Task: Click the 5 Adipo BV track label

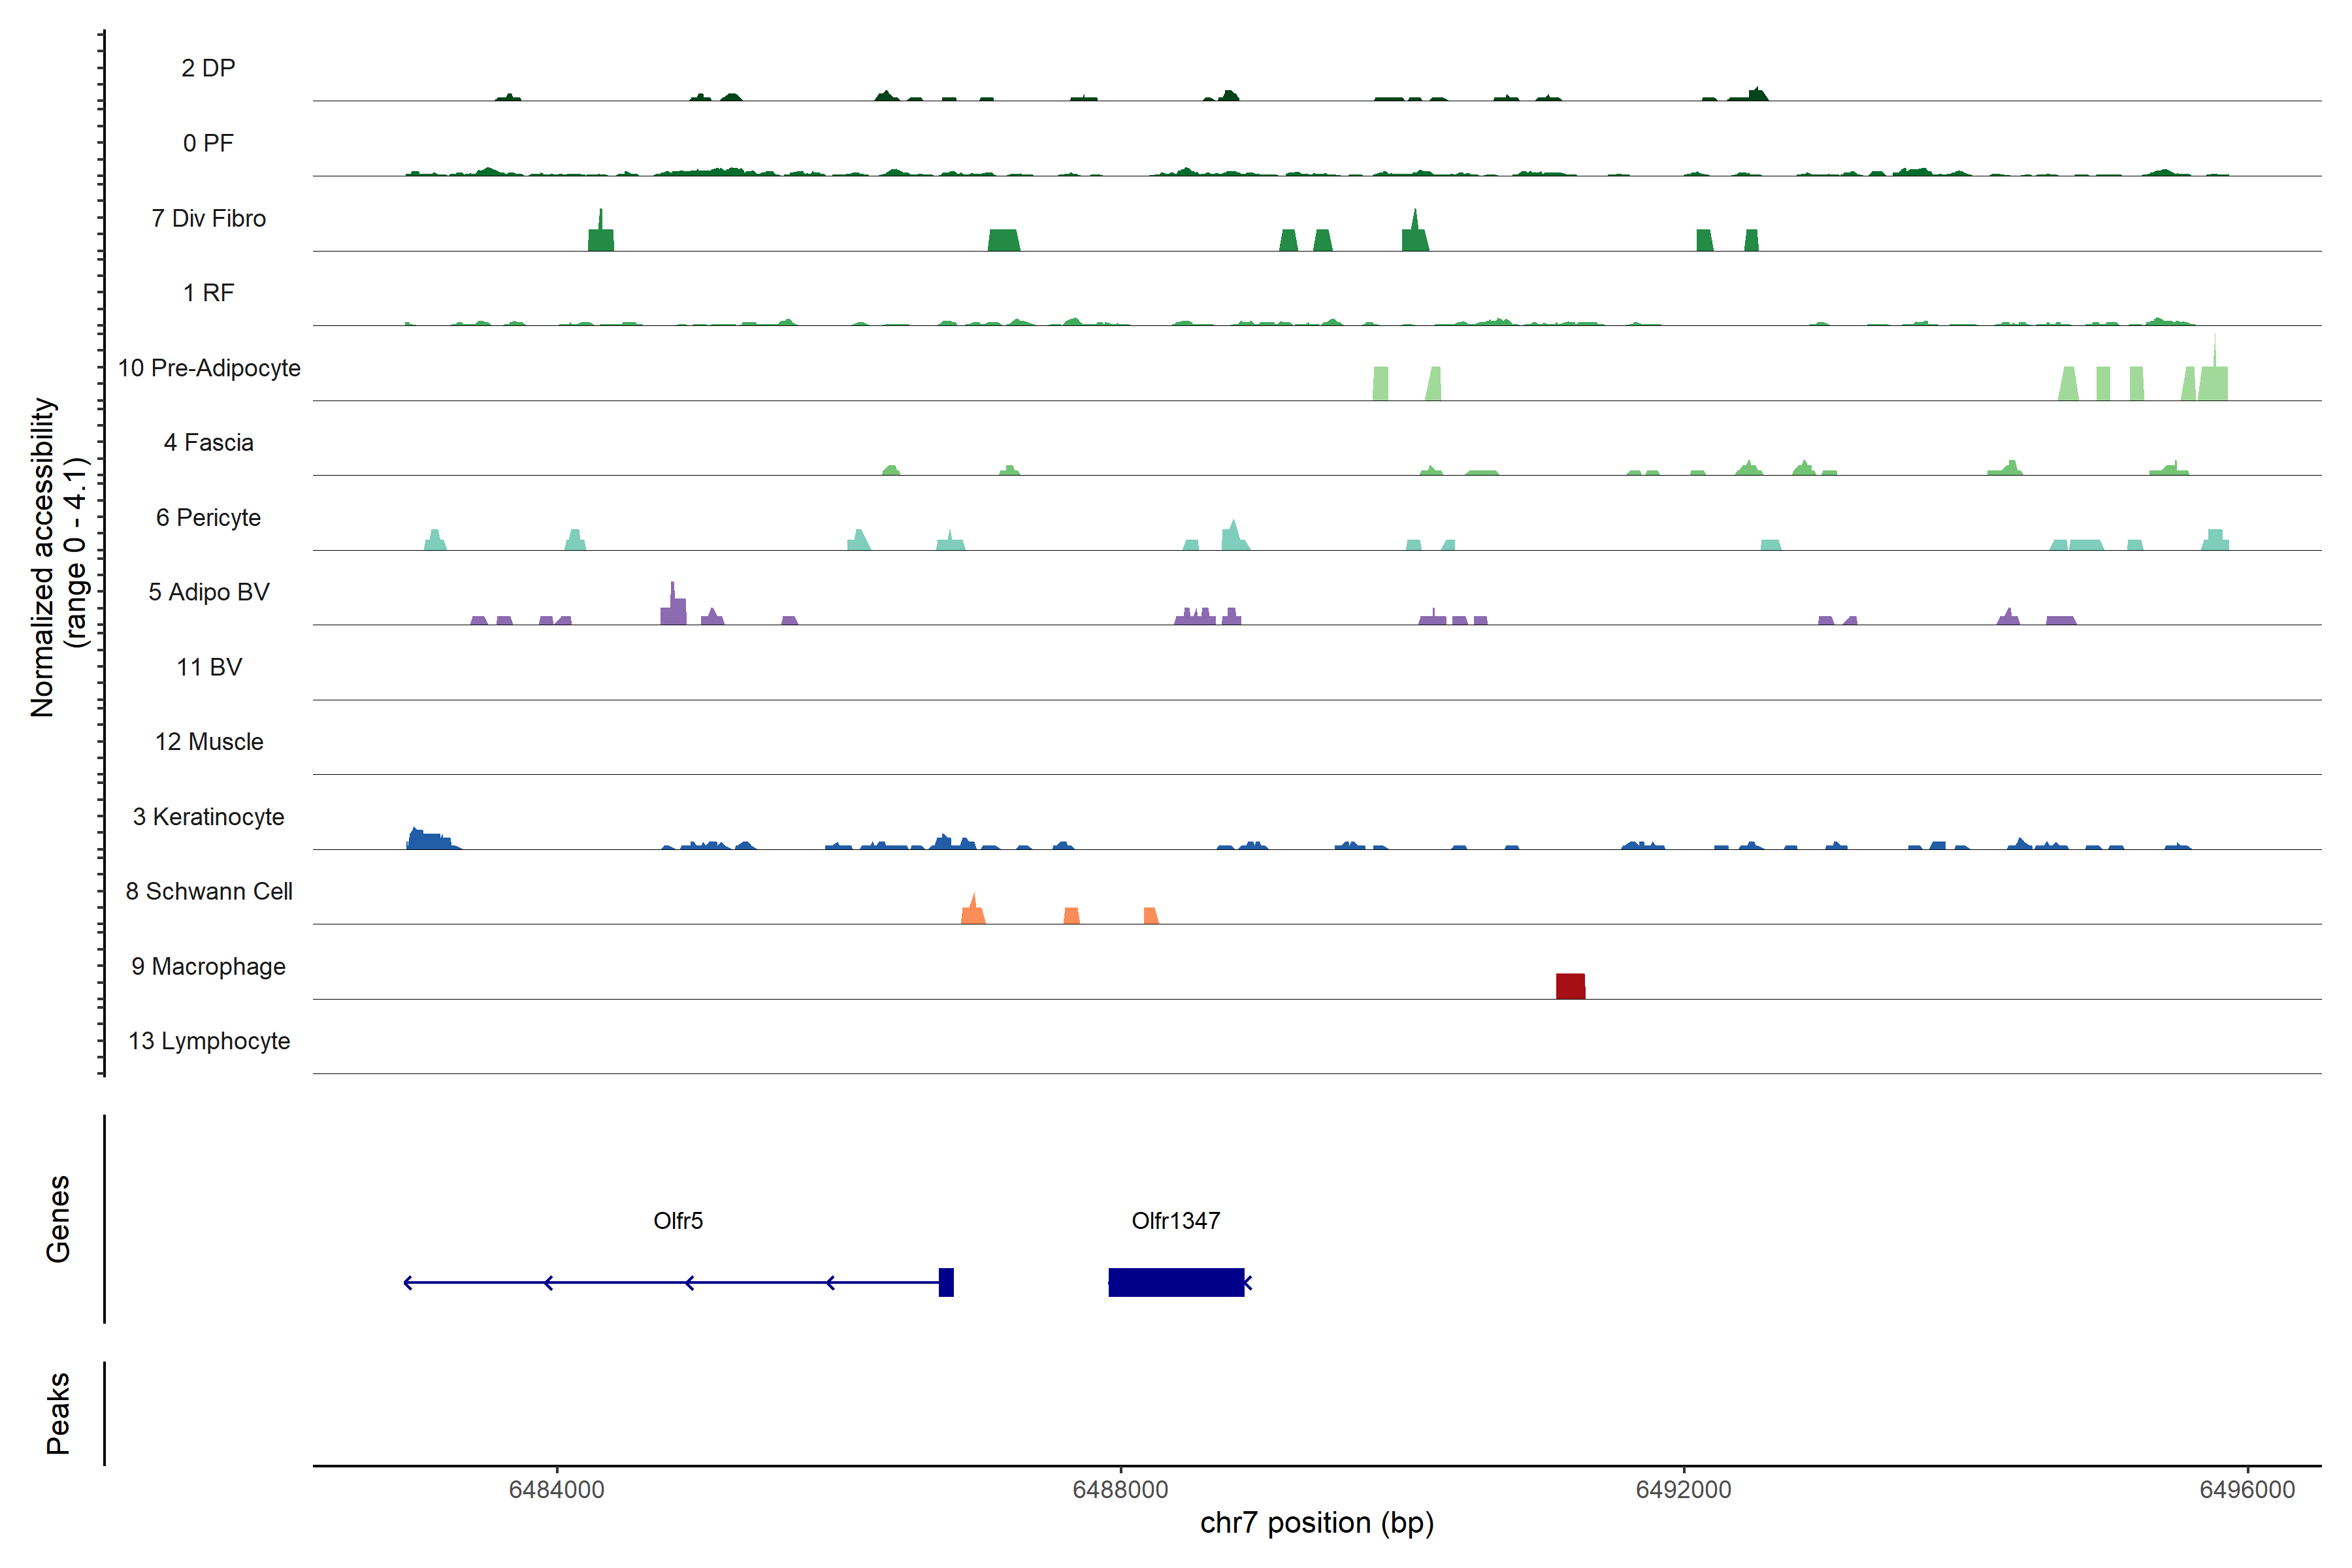Action: [209, 592]
